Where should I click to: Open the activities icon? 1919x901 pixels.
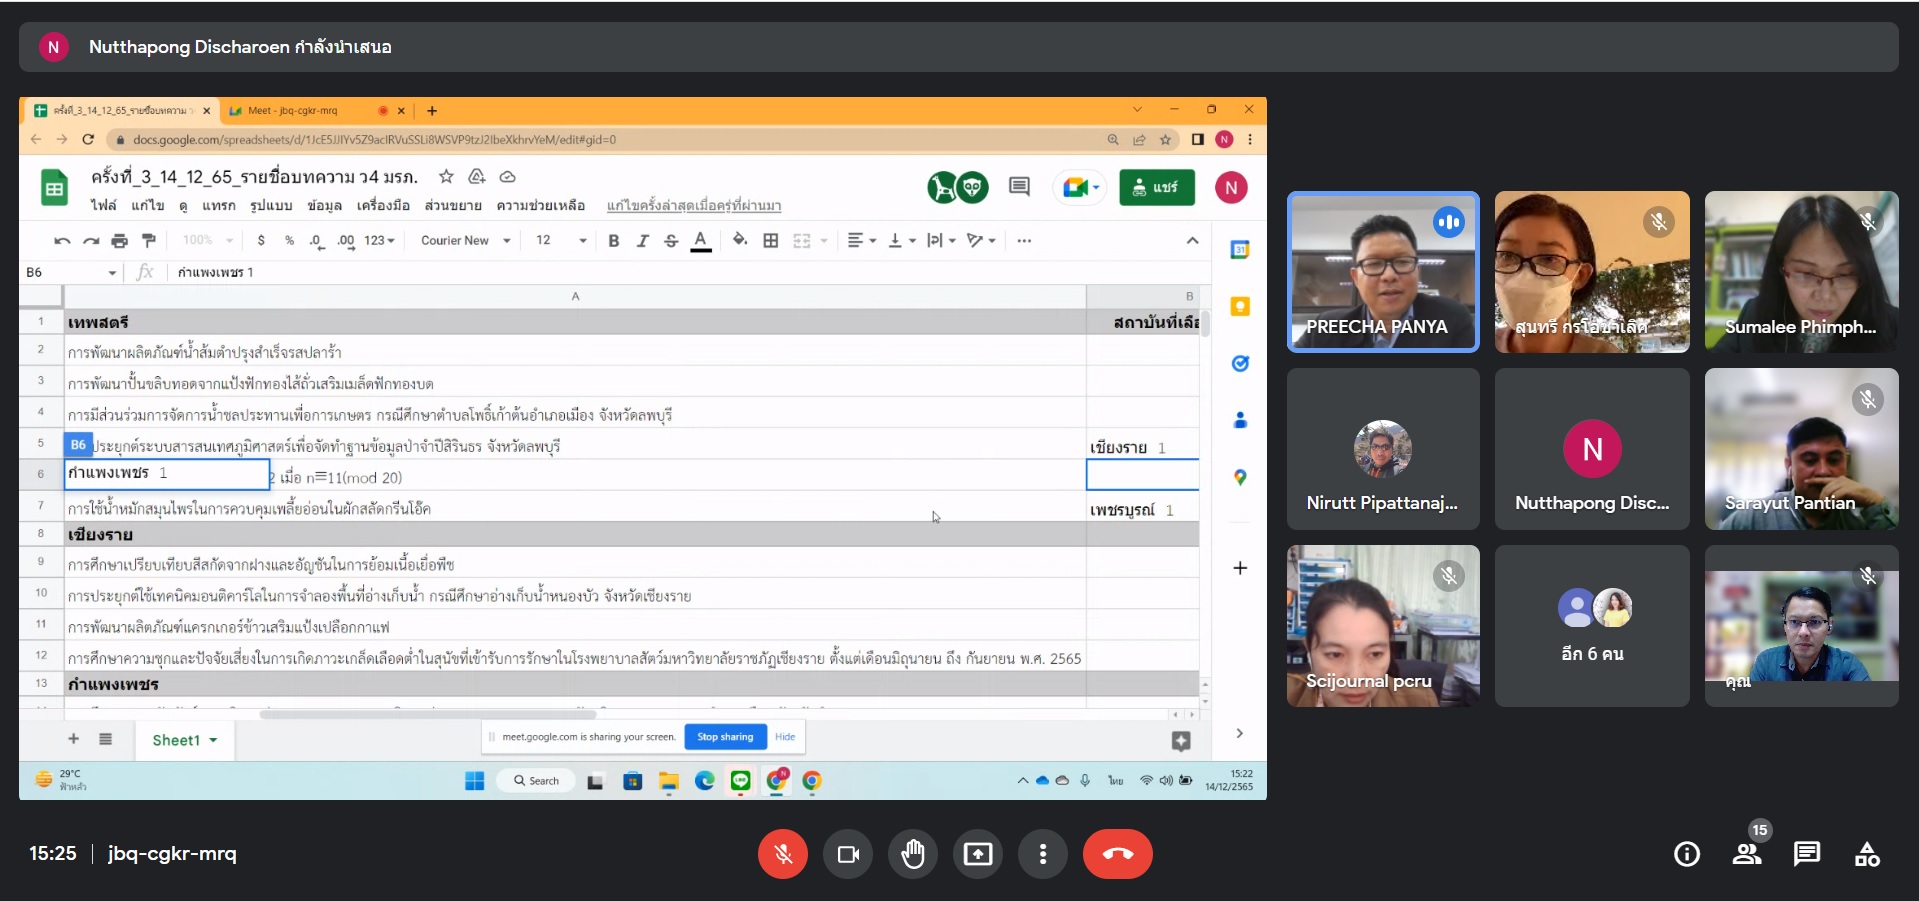pyautogui.click(x=1866, y=854)
